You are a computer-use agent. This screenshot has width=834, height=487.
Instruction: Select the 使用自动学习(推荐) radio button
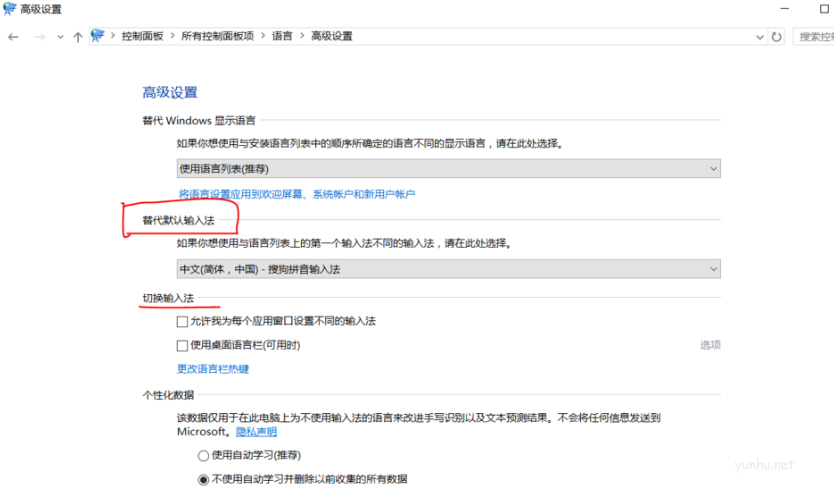click(x=203, y=456)
